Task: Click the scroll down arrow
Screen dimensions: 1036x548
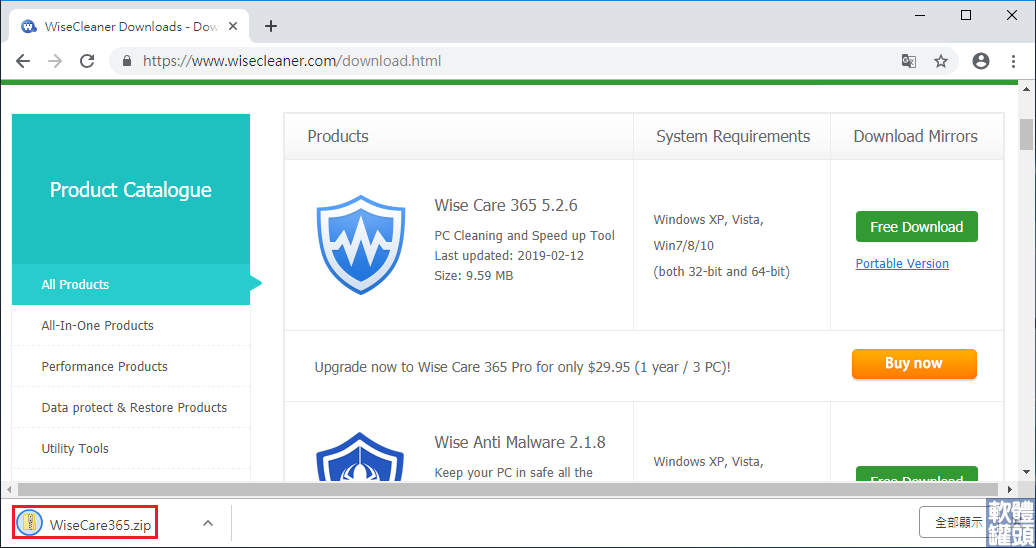Action: click(x=1026, y=471)
